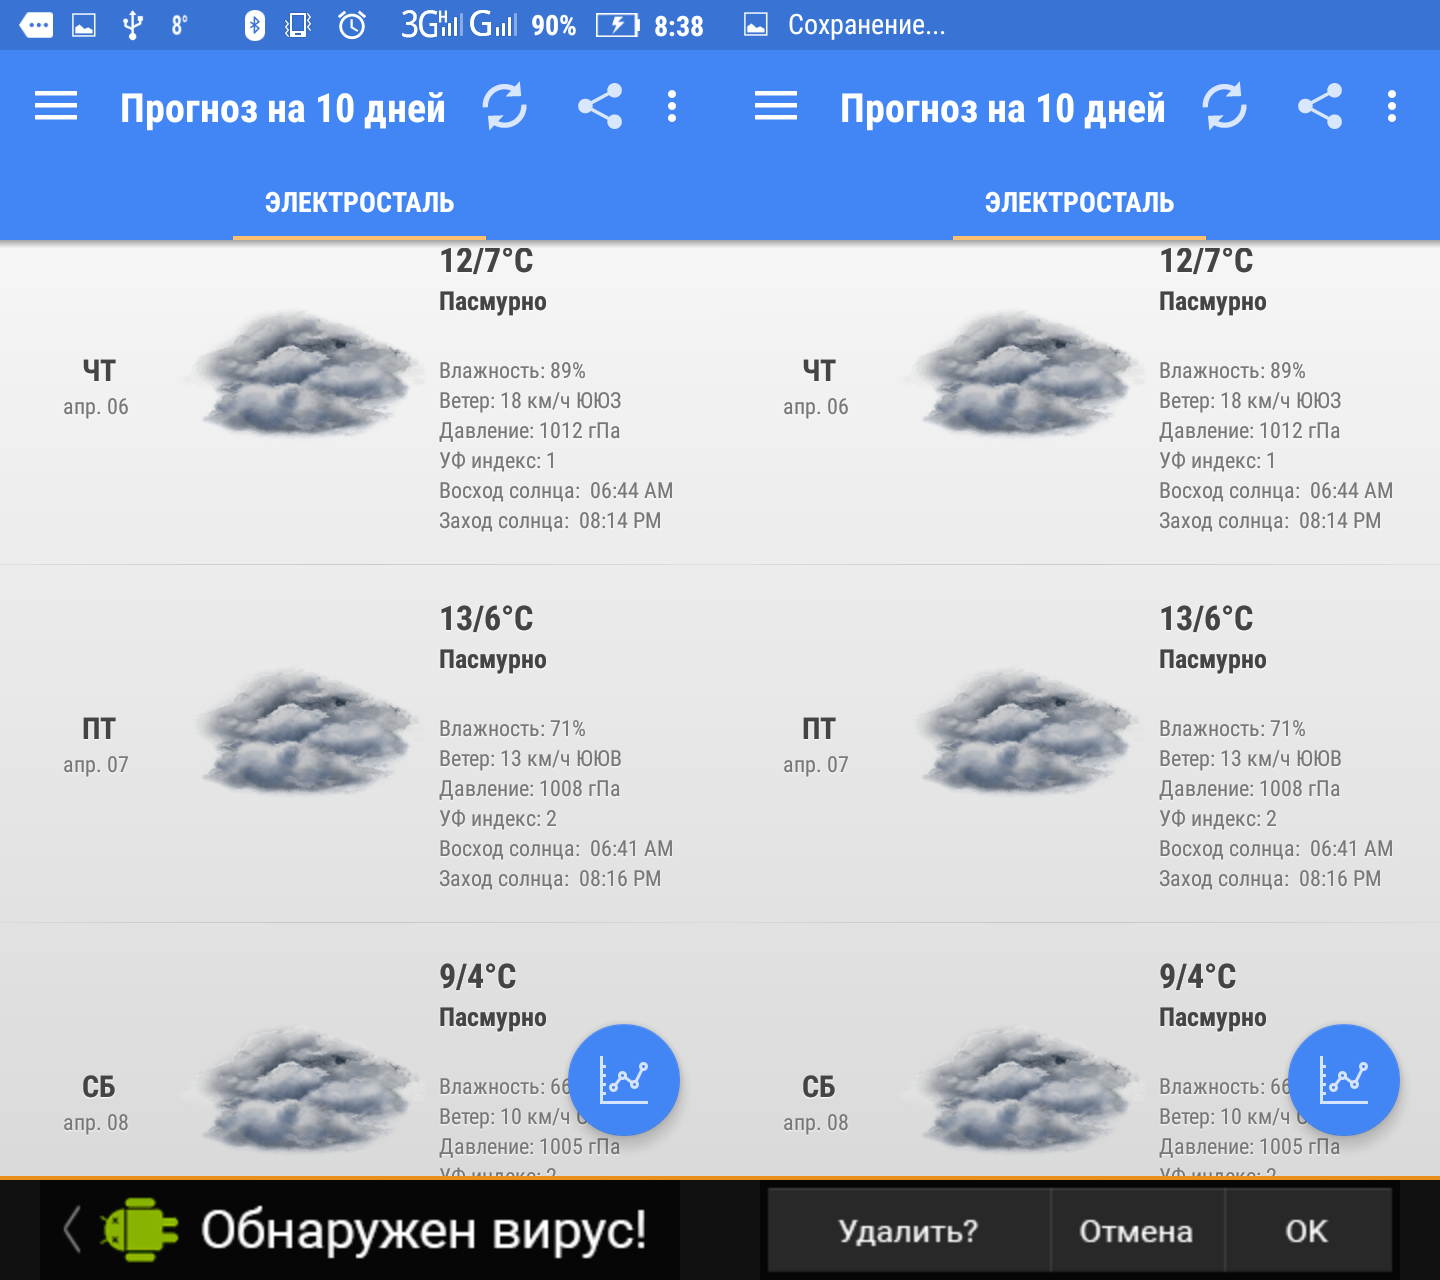
Task: Open the chart floating button in right screen
Action: tap(1344, 1080)
